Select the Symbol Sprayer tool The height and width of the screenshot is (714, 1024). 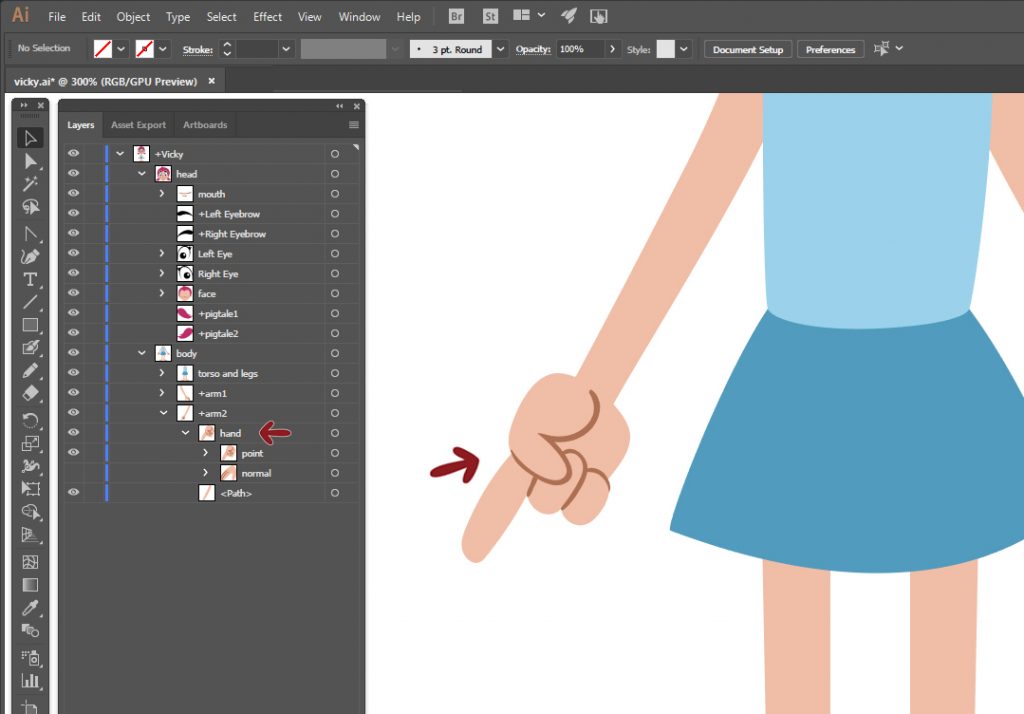(x=30, y=658)
